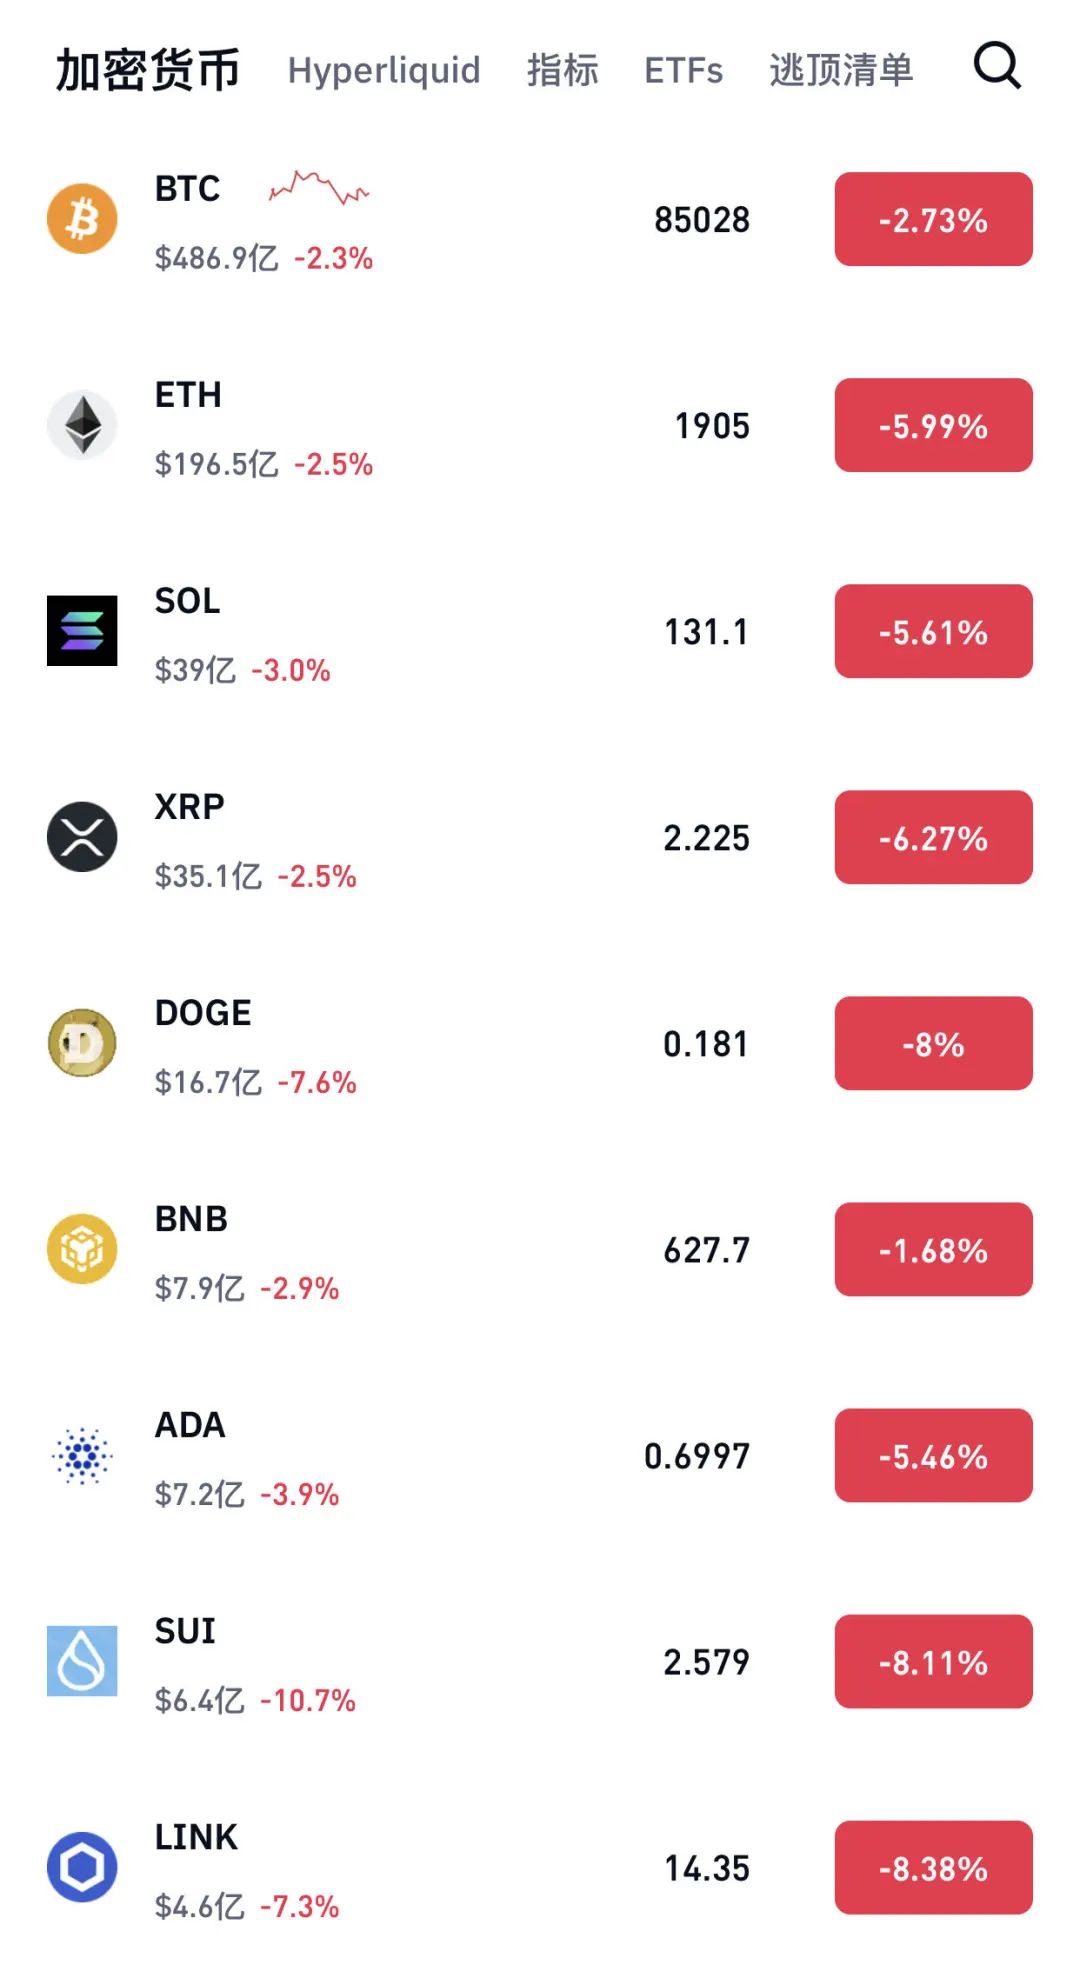This screenshot has height=1978, width=1080.
Task: View the BTC mini sparkline chart
Action: (319, 187)
